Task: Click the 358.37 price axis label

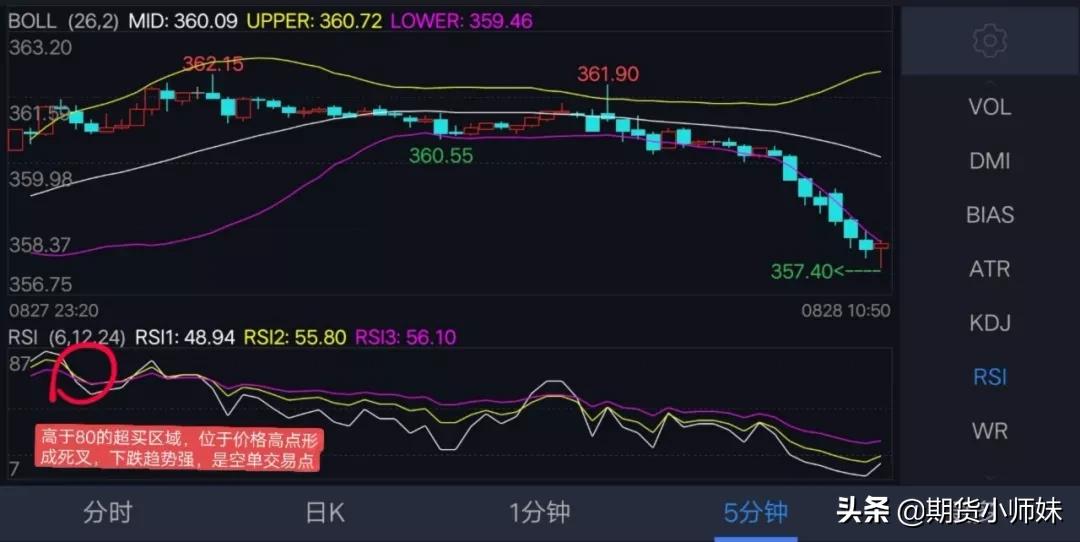Action: click(40, 245)
